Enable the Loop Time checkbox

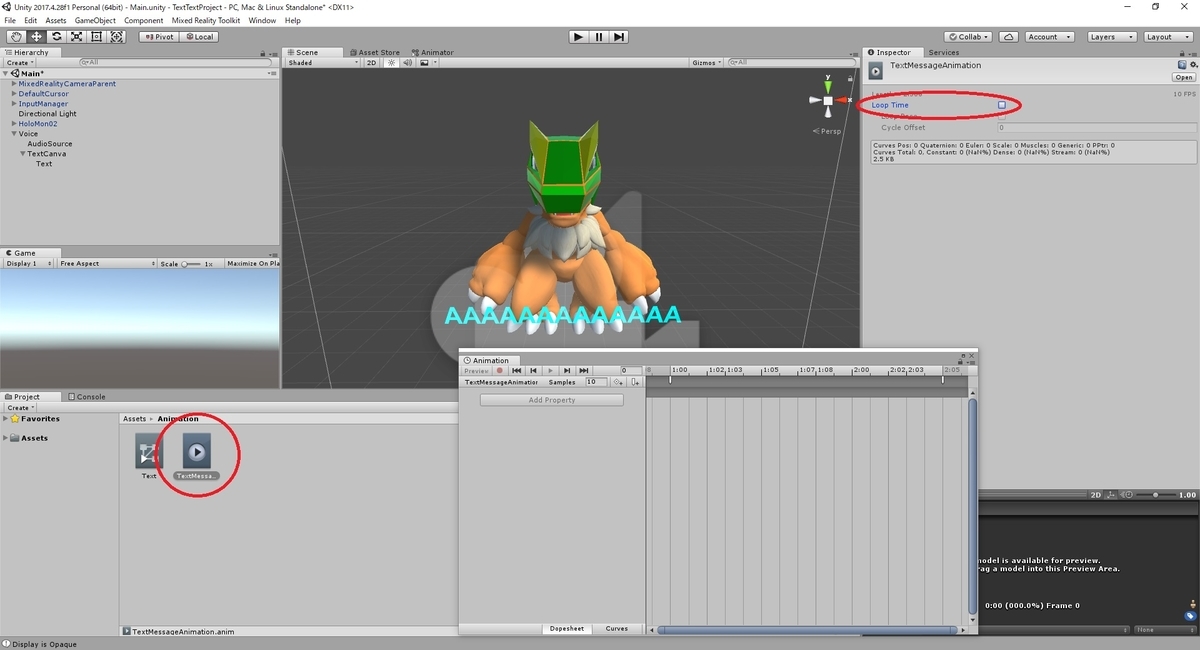(1002, 105)
